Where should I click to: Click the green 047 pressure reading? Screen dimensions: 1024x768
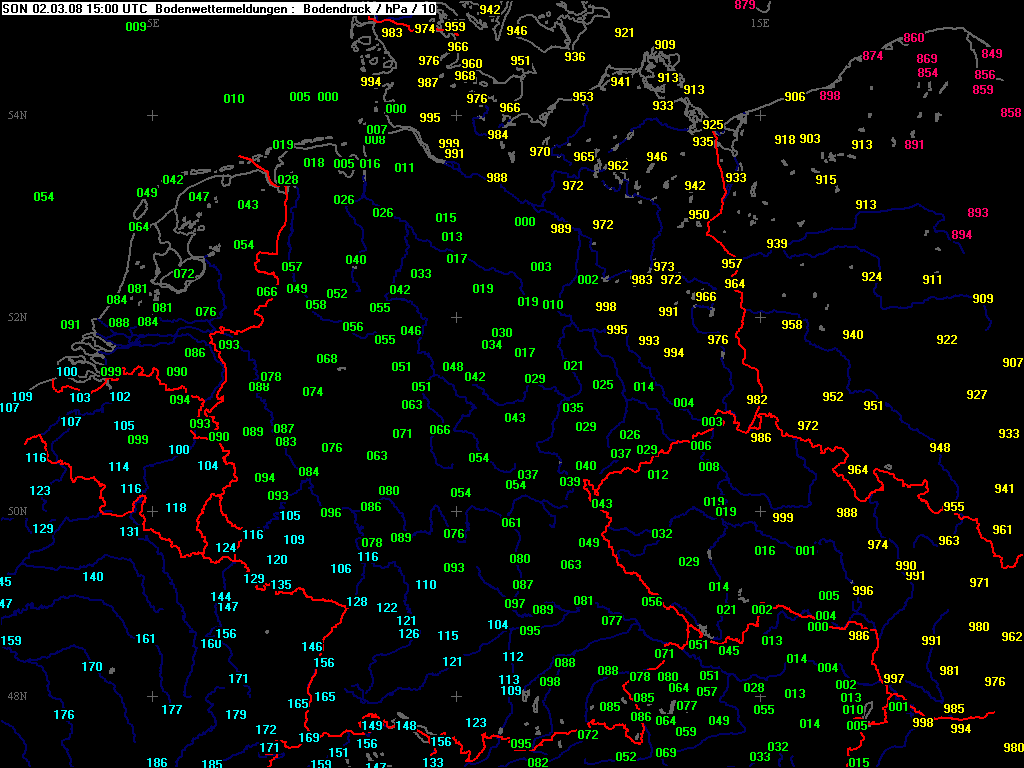coord(199,197)
